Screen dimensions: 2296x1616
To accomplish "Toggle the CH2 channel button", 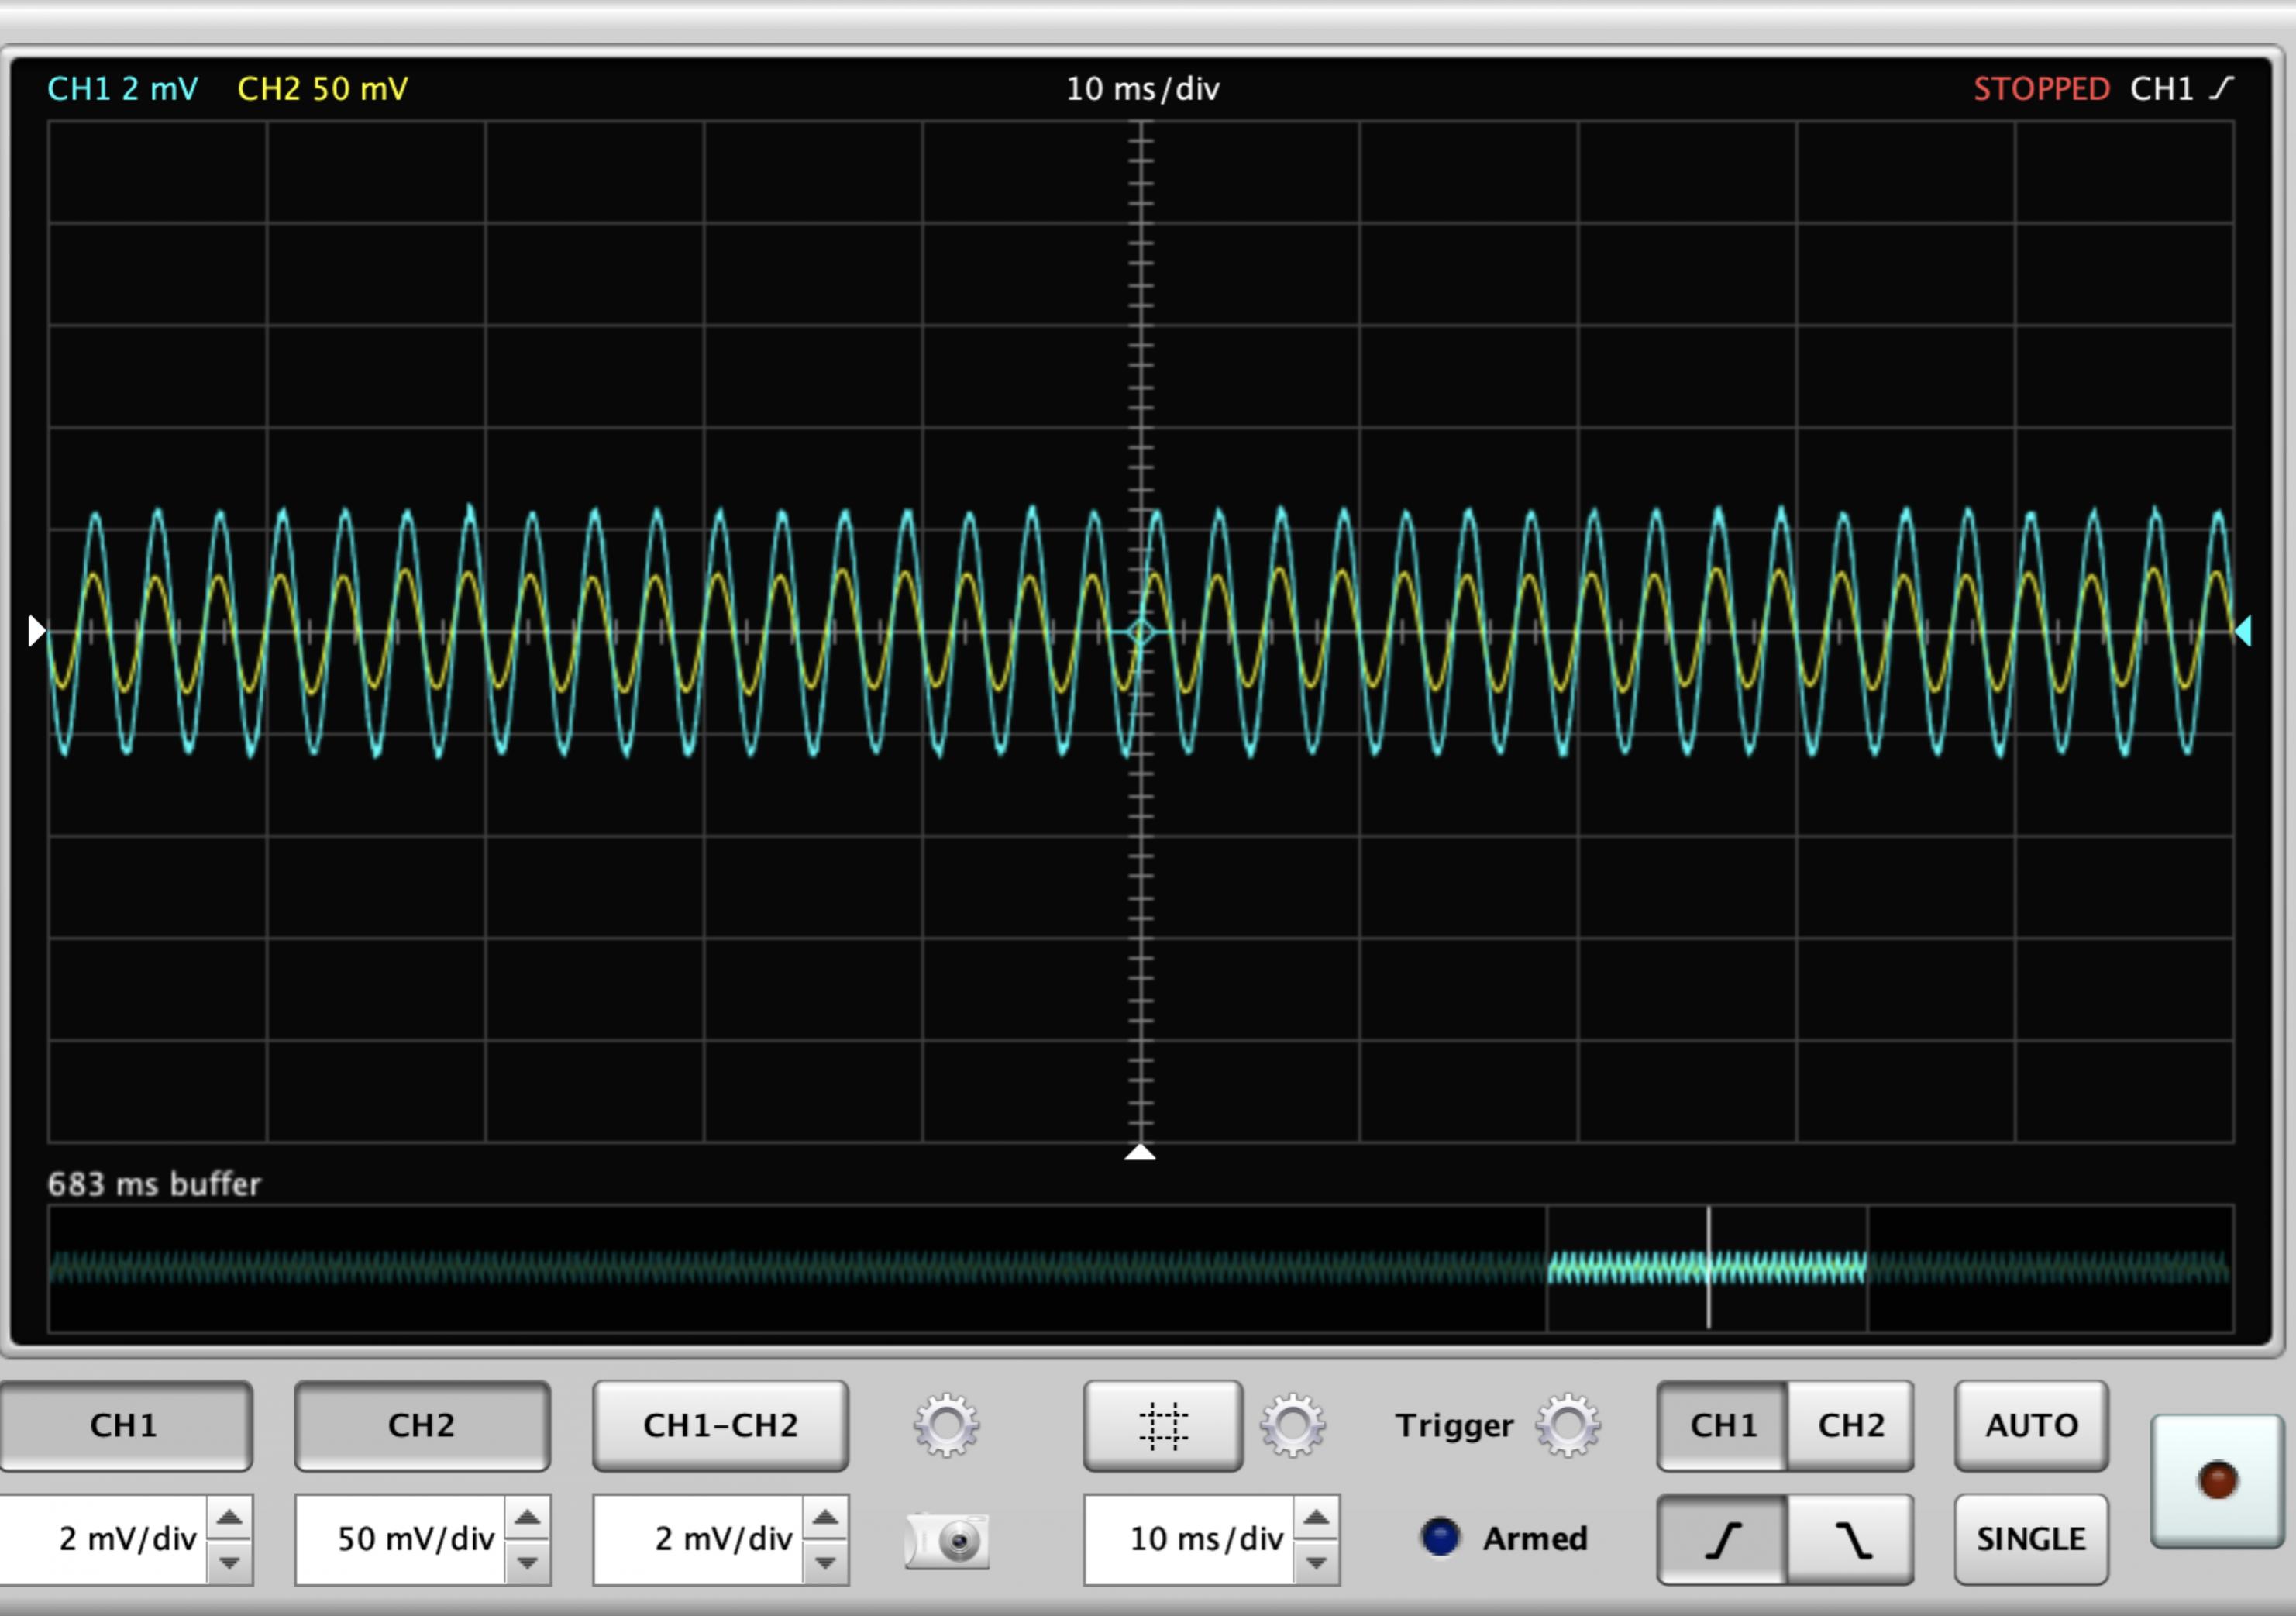I will (x=422, y=1425).
